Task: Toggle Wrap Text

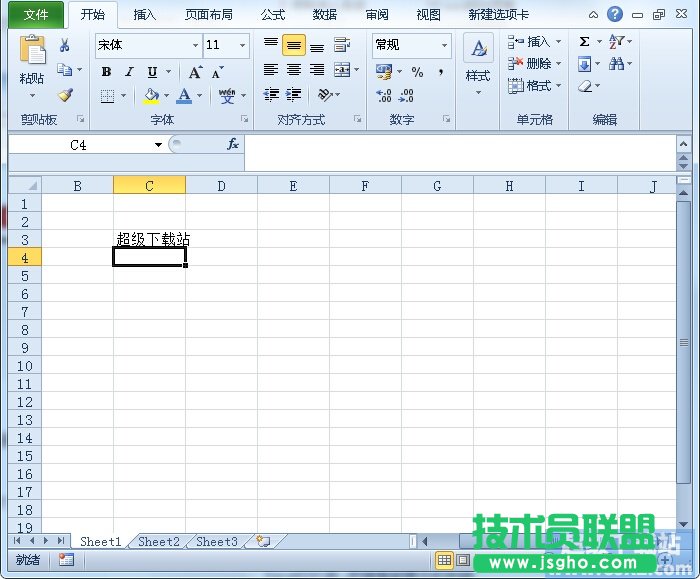Action: click(x=342, y=45)
